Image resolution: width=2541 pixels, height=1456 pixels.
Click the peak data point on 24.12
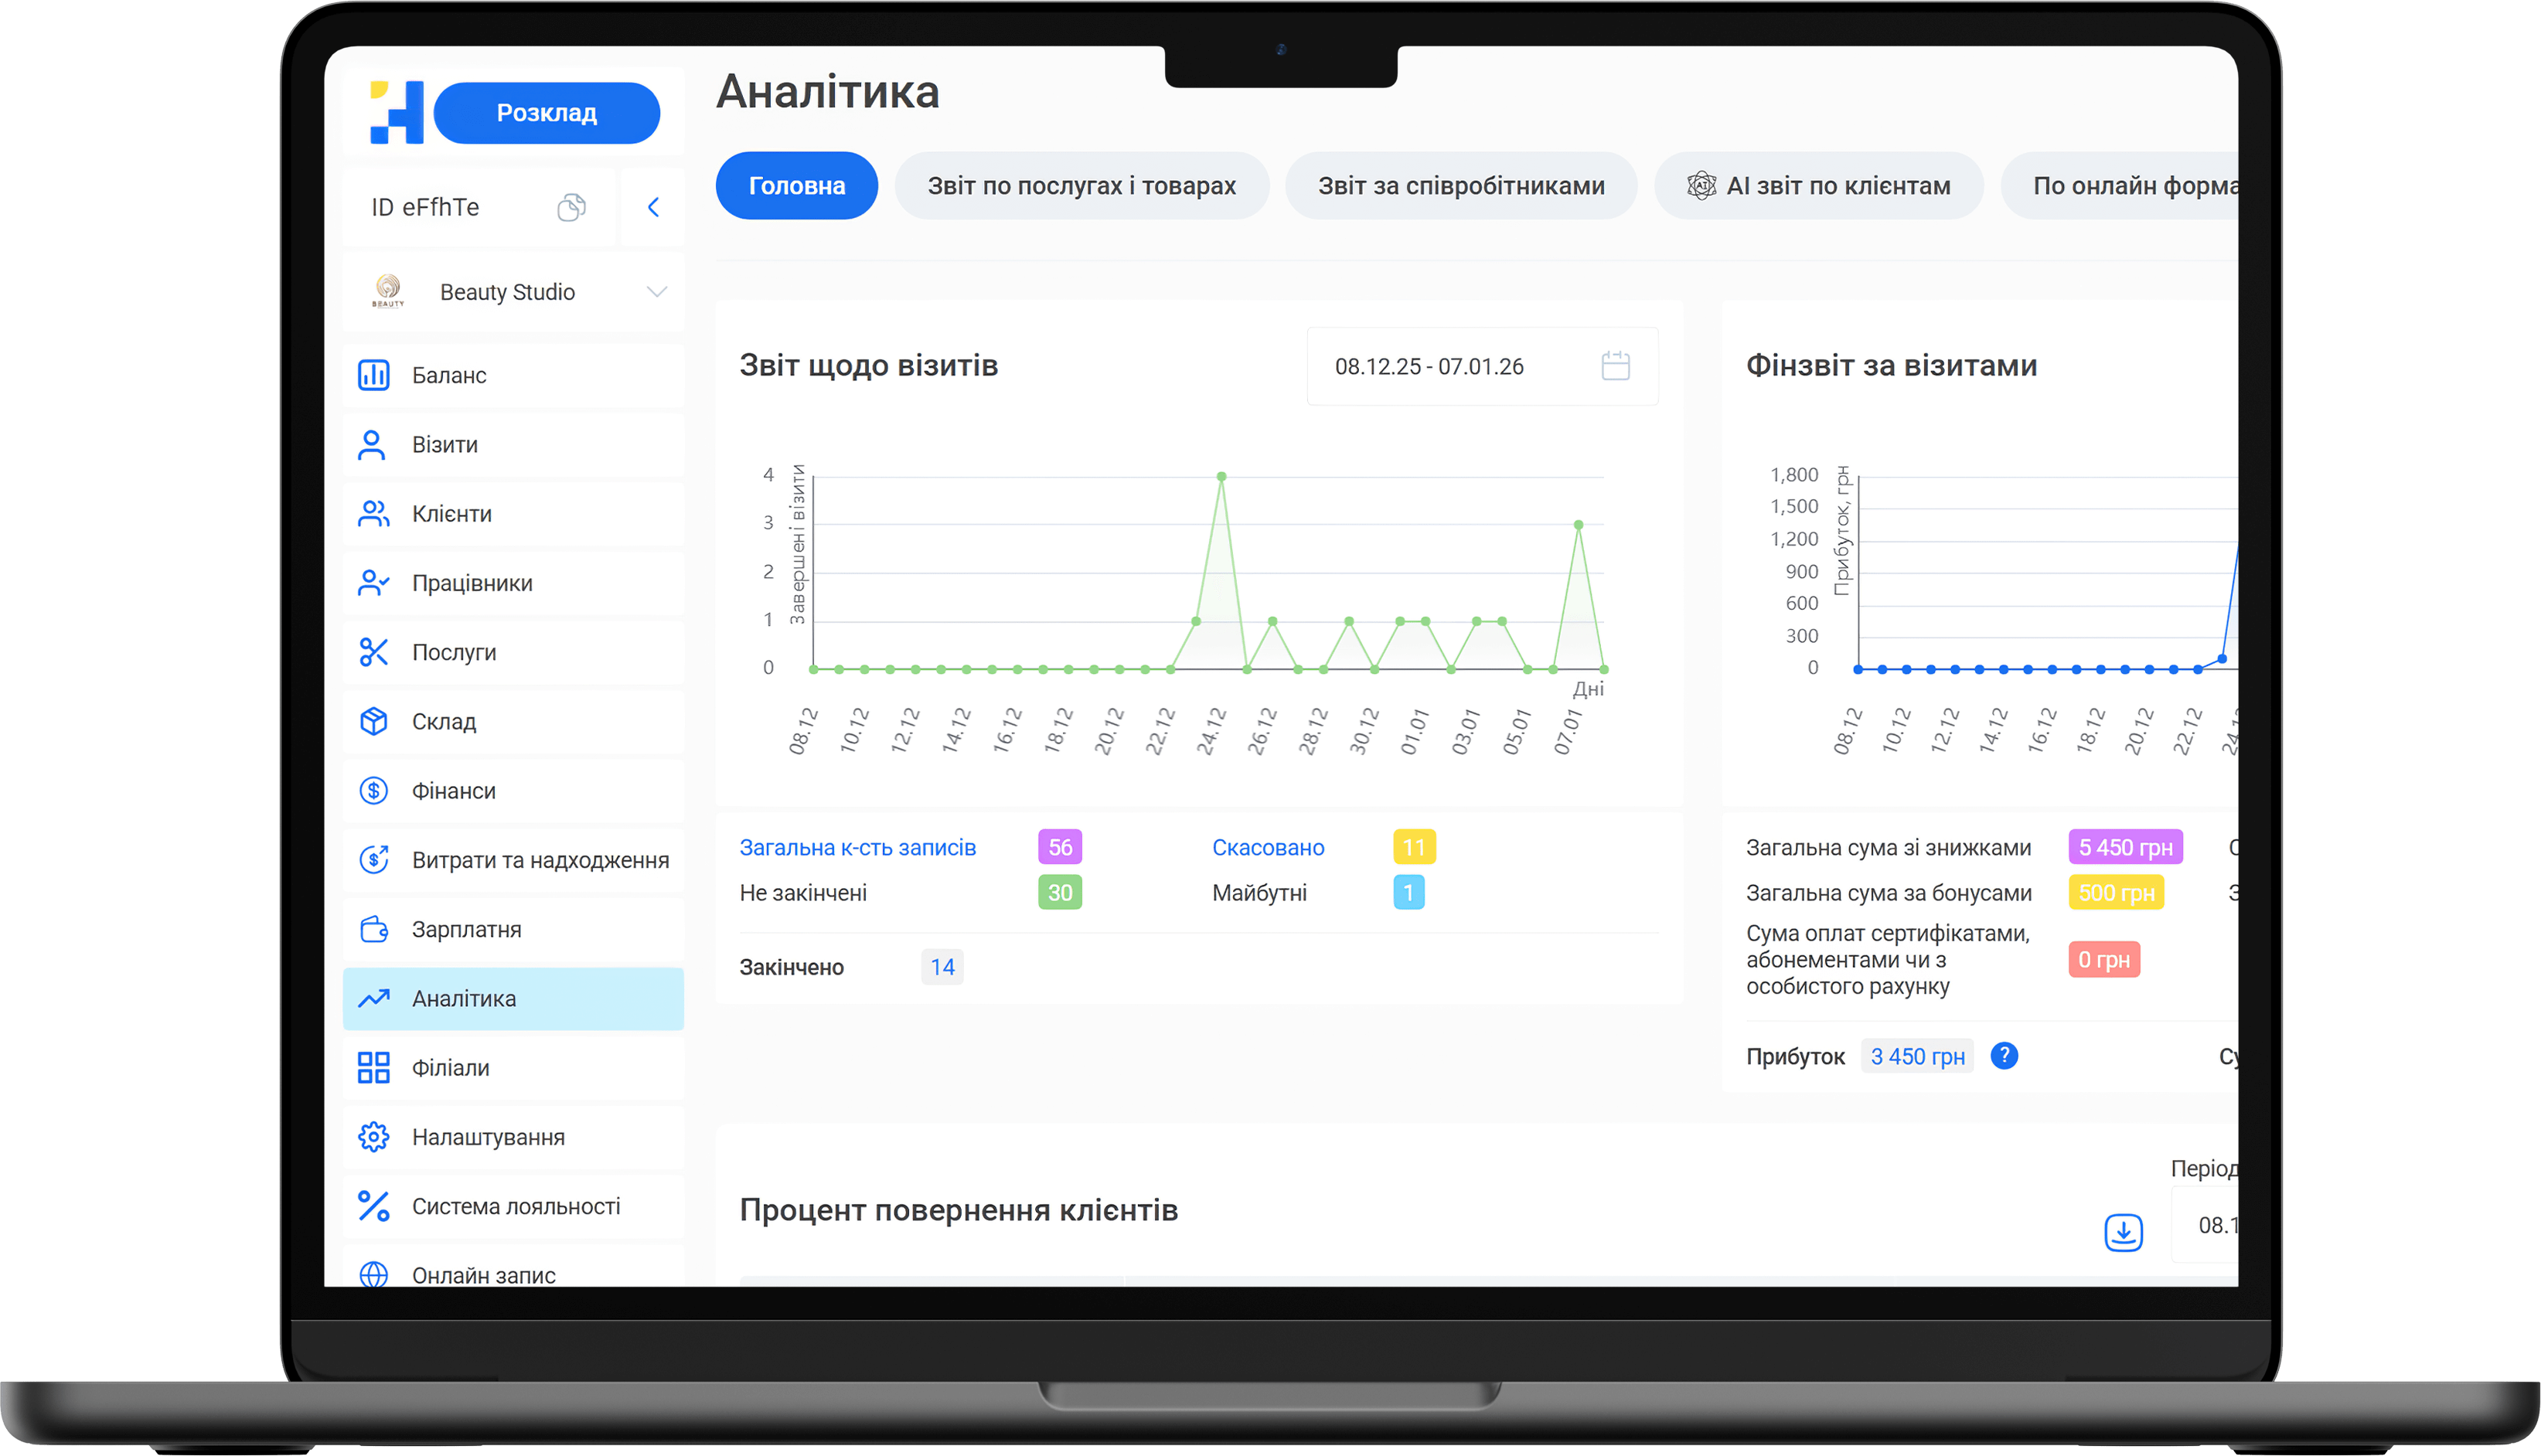(1221, 477)
